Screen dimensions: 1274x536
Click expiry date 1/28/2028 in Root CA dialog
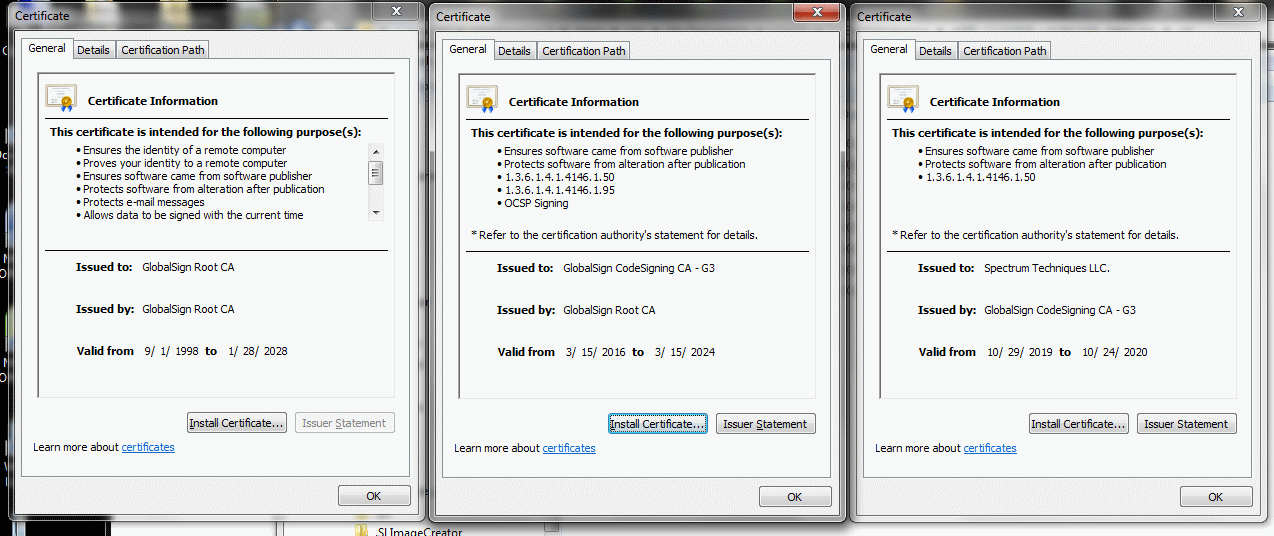tap(258, 351)
